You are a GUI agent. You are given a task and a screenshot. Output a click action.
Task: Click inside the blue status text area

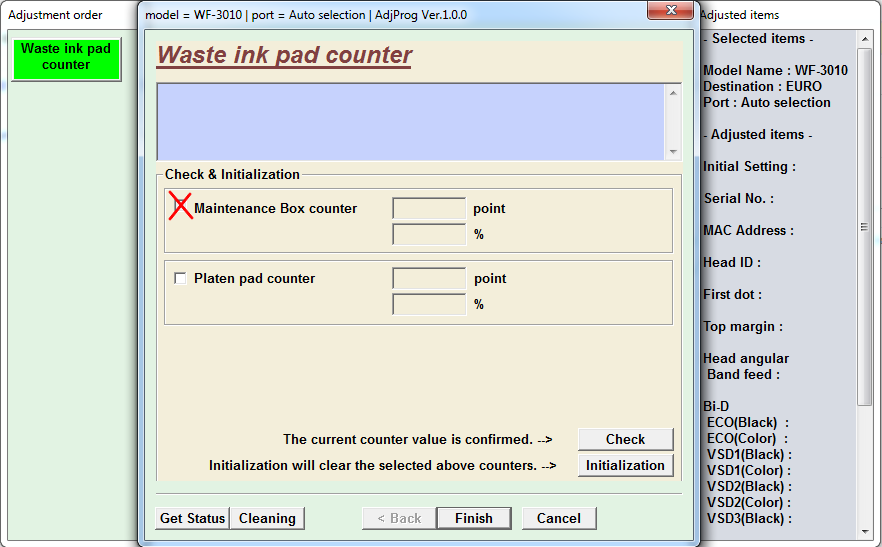pyautogui.click(x=411, y=121)
